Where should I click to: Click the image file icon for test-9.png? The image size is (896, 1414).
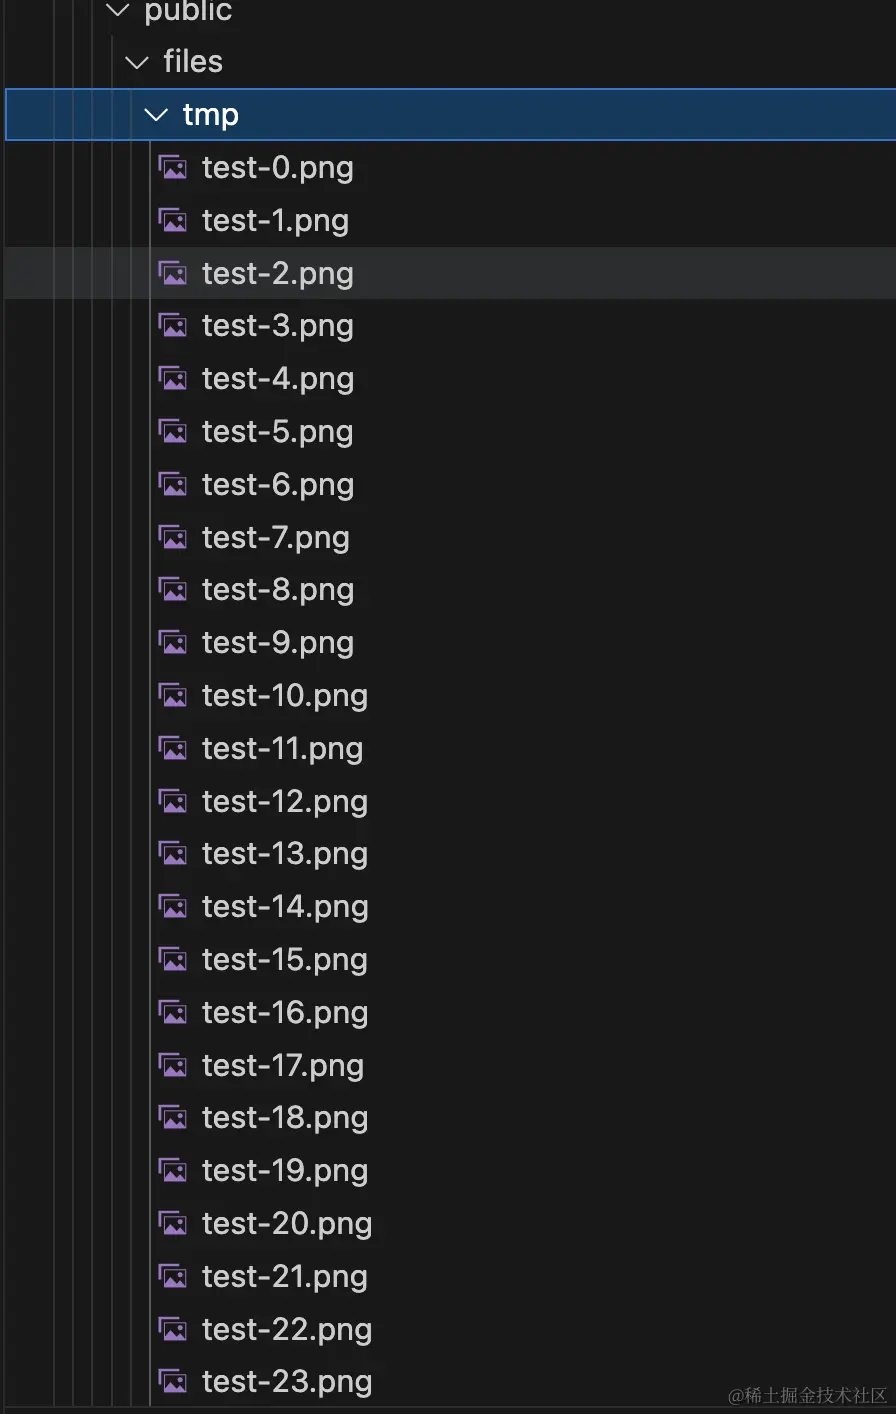click(172, 642)
